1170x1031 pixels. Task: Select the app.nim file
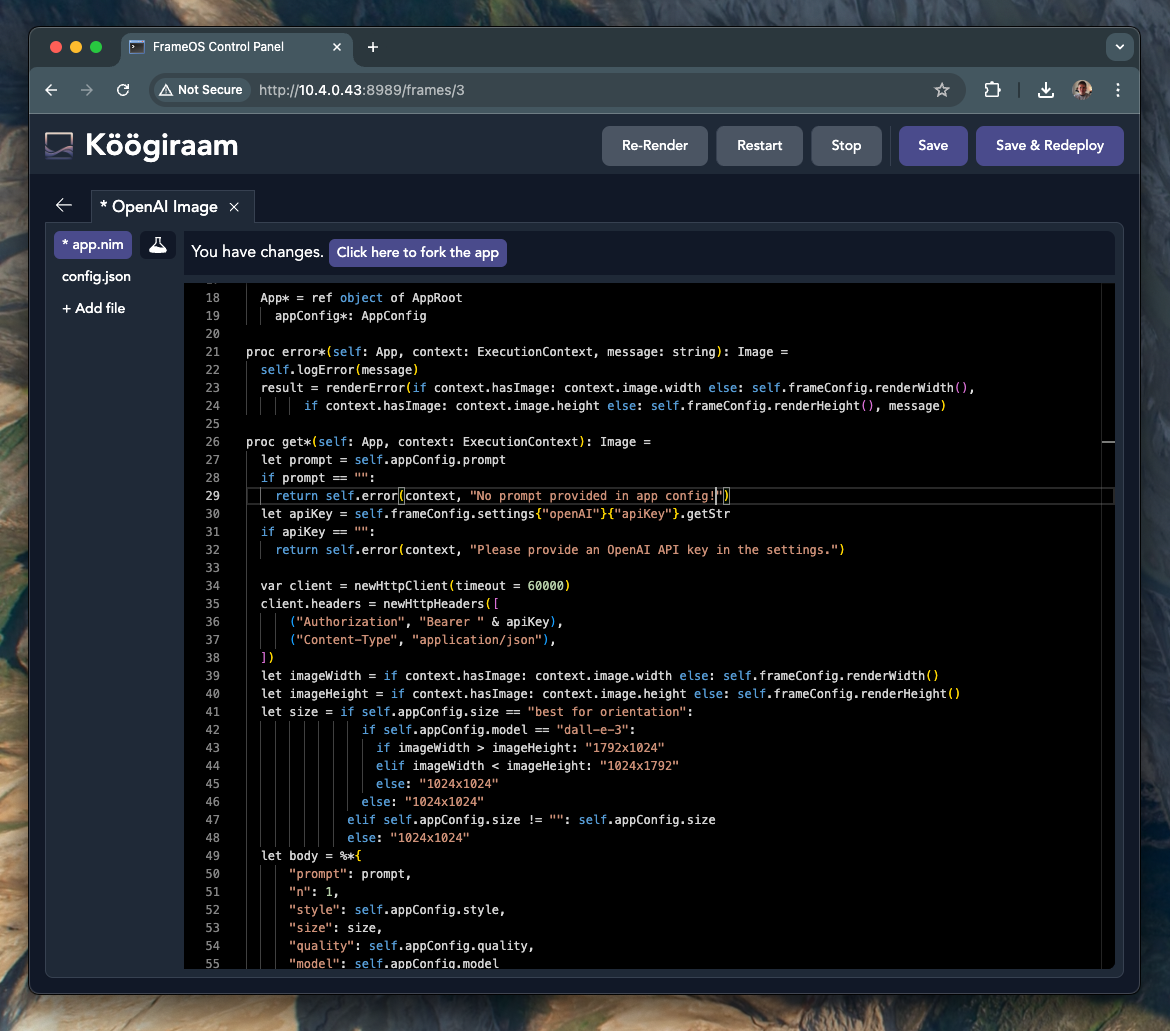tap(93, 245)
